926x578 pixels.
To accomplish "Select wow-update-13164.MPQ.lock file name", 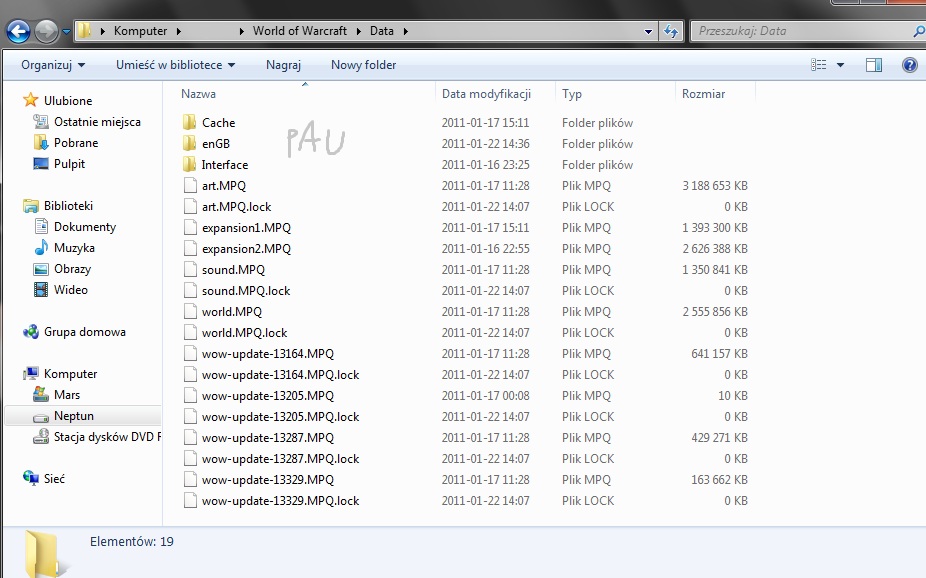I will (281, 375).
